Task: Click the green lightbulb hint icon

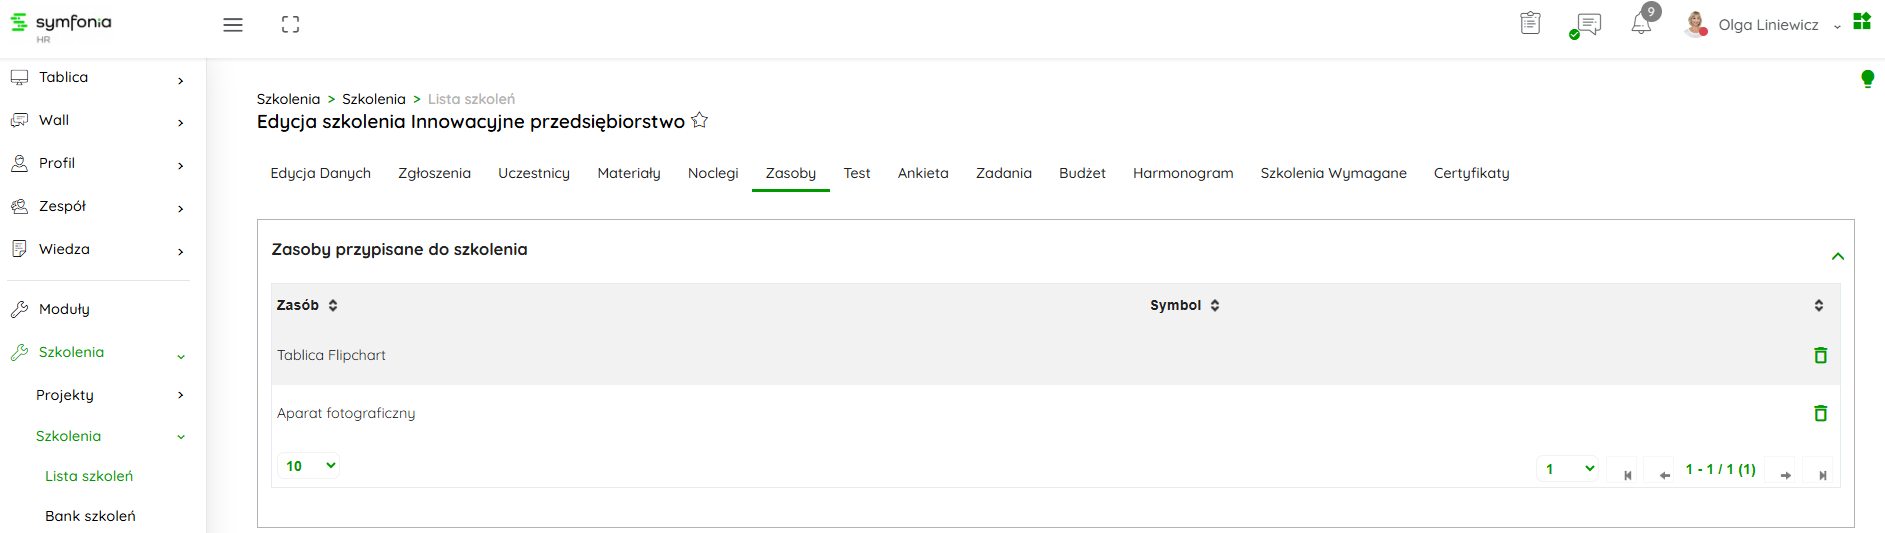Action: pos(1866,79)
